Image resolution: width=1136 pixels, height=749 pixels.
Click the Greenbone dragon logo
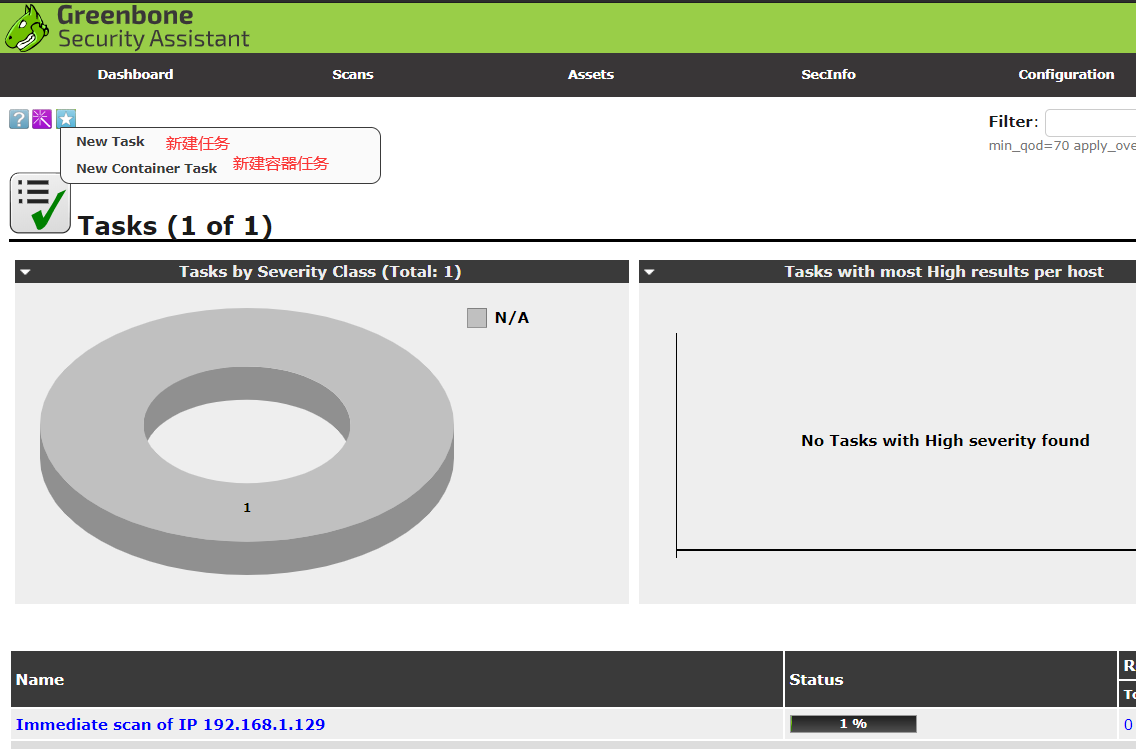pos(27,27)
